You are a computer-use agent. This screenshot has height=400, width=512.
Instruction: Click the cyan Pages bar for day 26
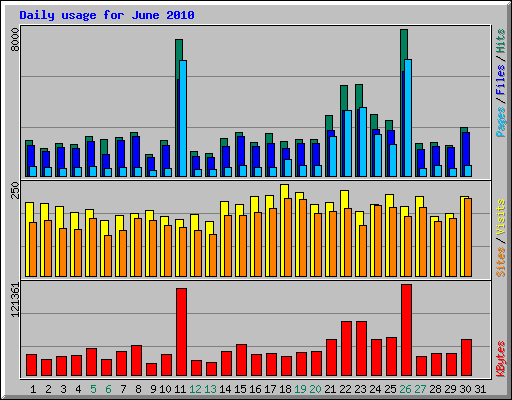[x=408, y=118]
